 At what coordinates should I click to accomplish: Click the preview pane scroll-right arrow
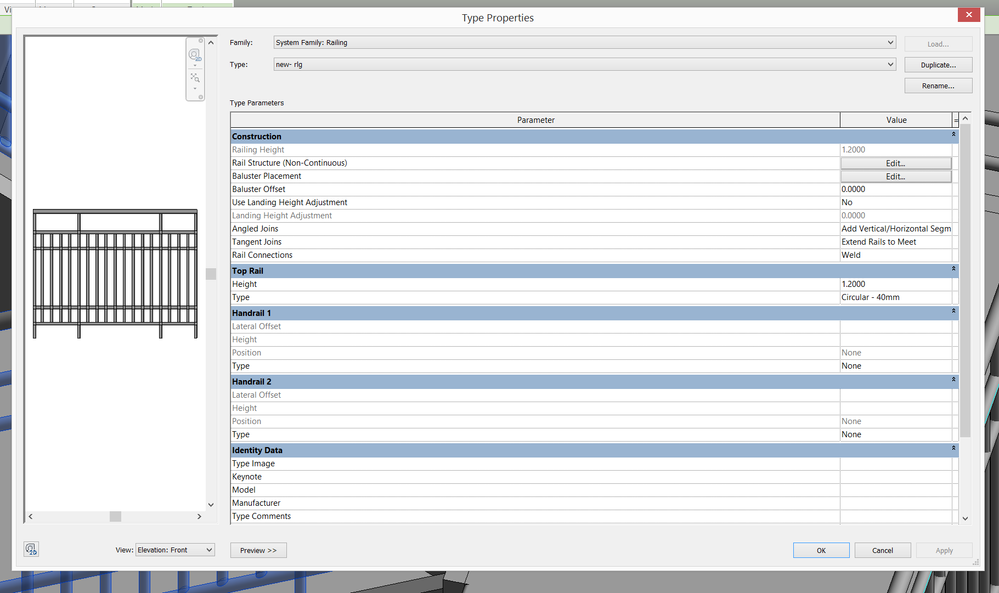[199, 517]
